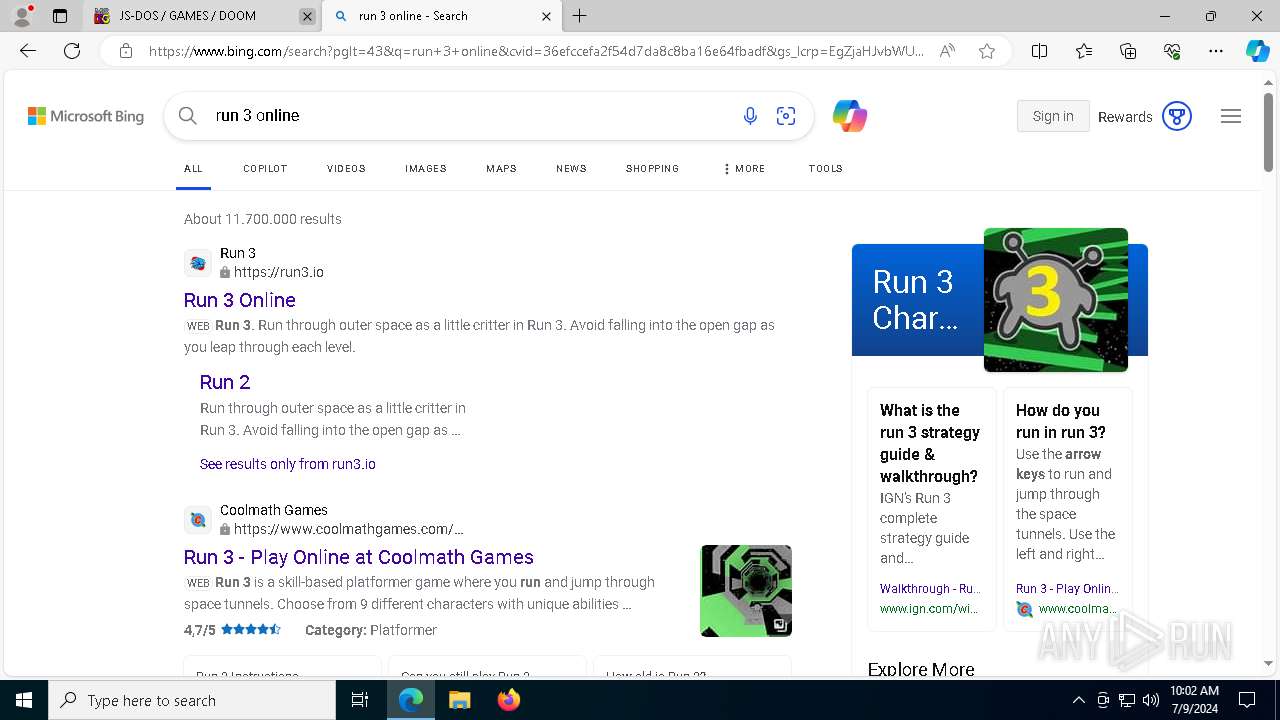View site information lock icon
1280x720 pixels.
pos(125,51)
